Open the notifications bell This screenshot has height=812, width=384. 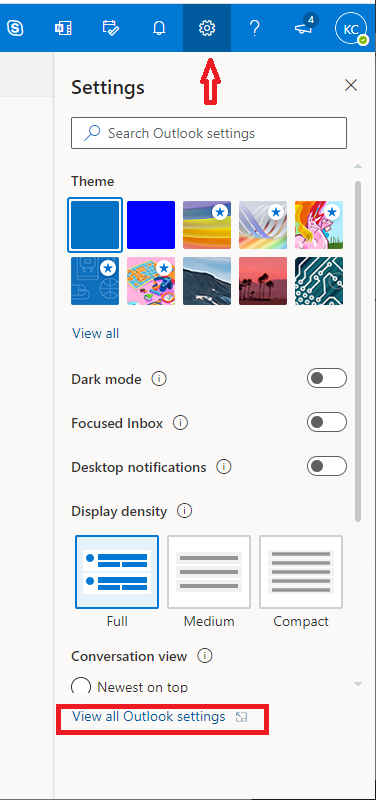pos(159,28)
